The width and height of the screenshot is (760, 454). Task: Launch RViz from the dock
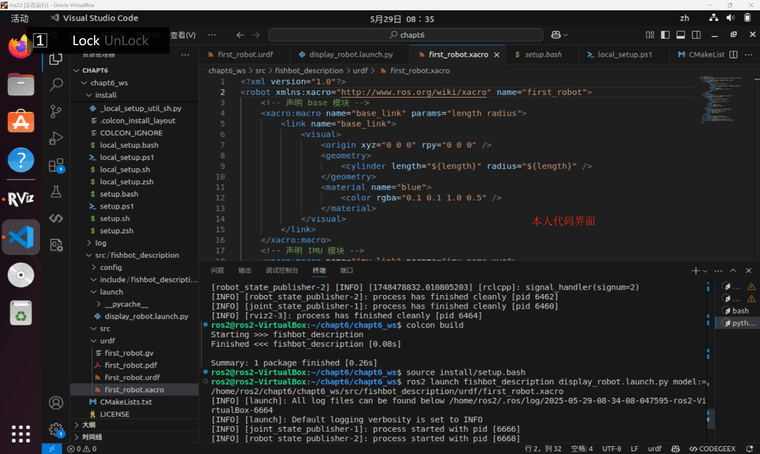[x=21, y=198]
